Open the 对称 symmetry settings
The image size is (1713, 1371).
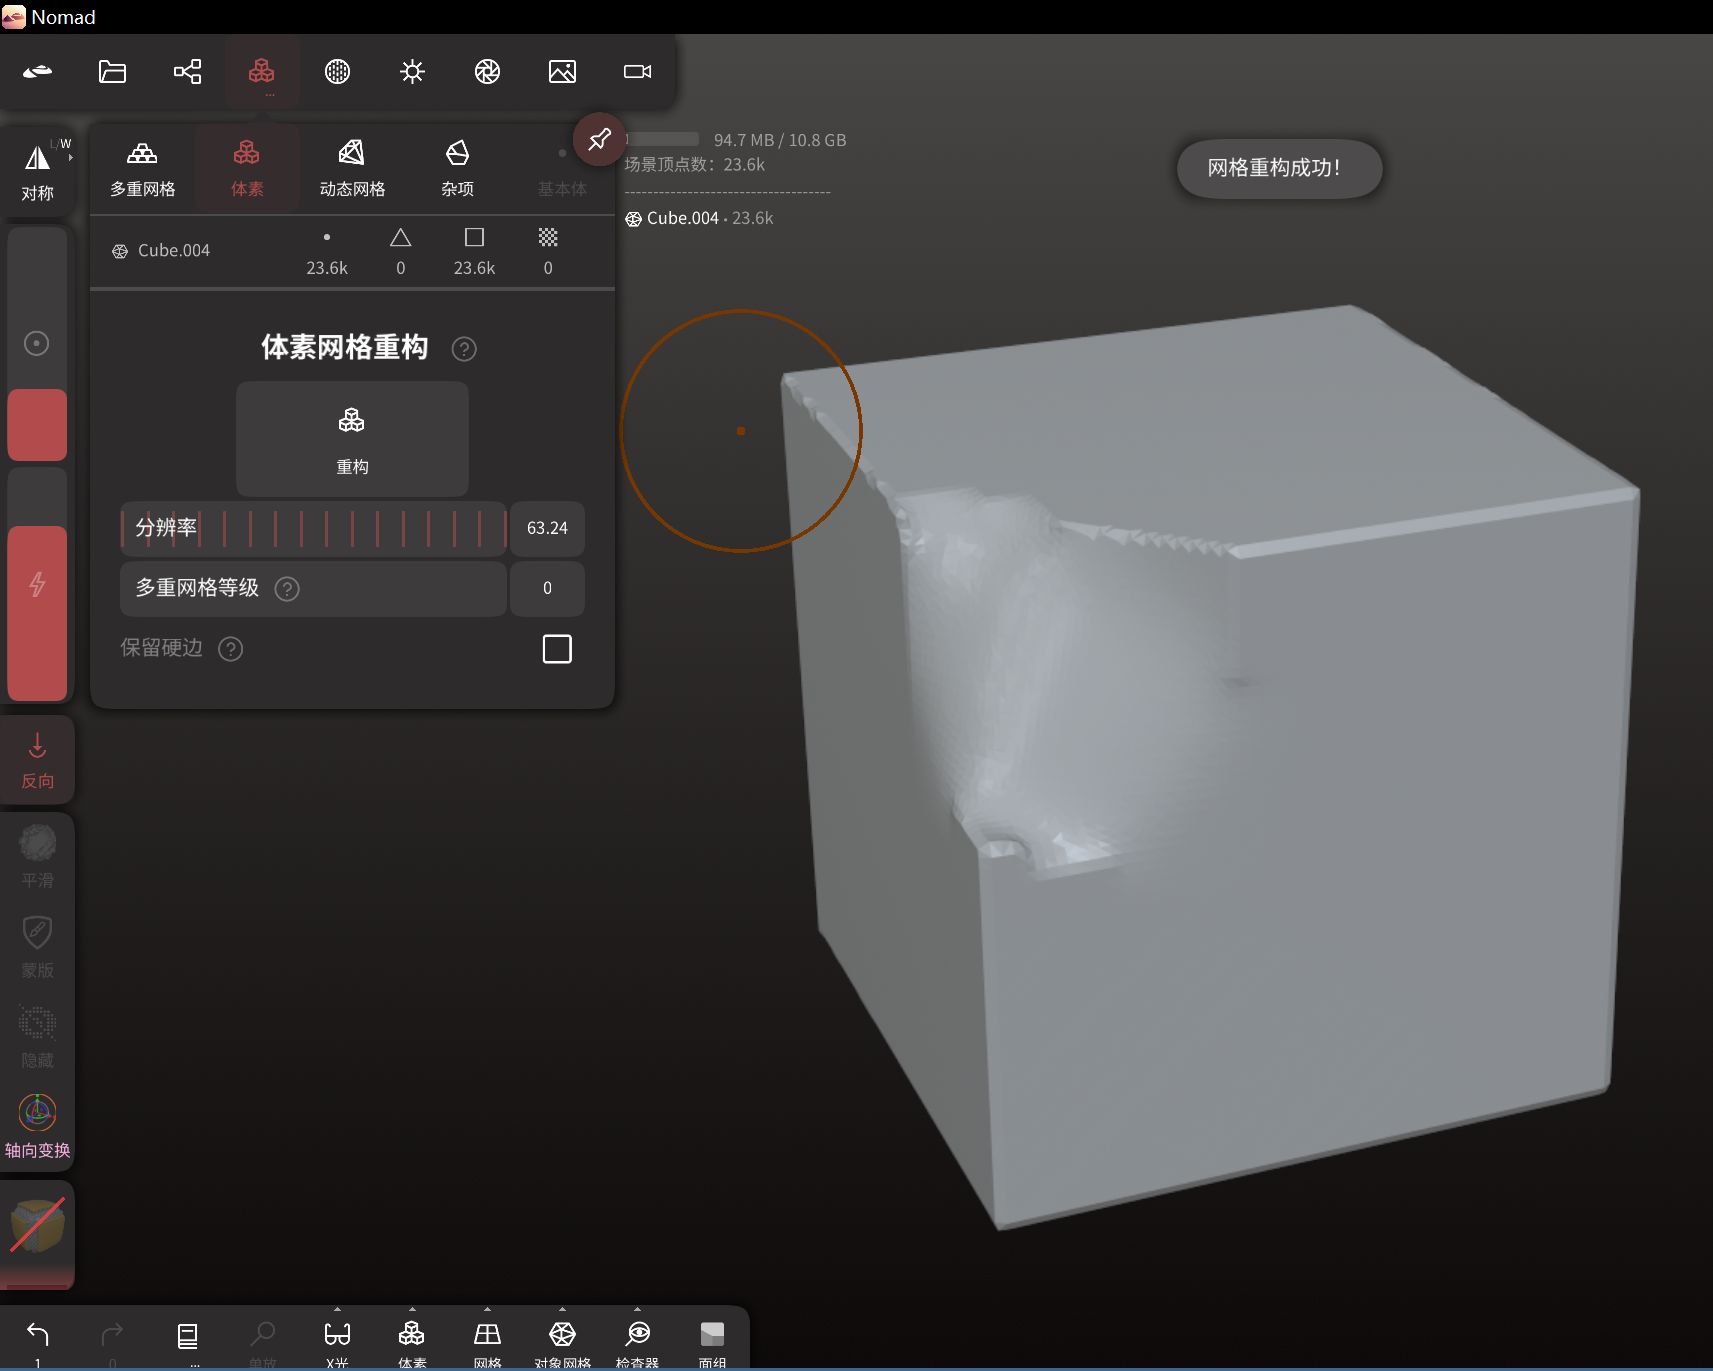pyautogui.click(x=37, y=170)
